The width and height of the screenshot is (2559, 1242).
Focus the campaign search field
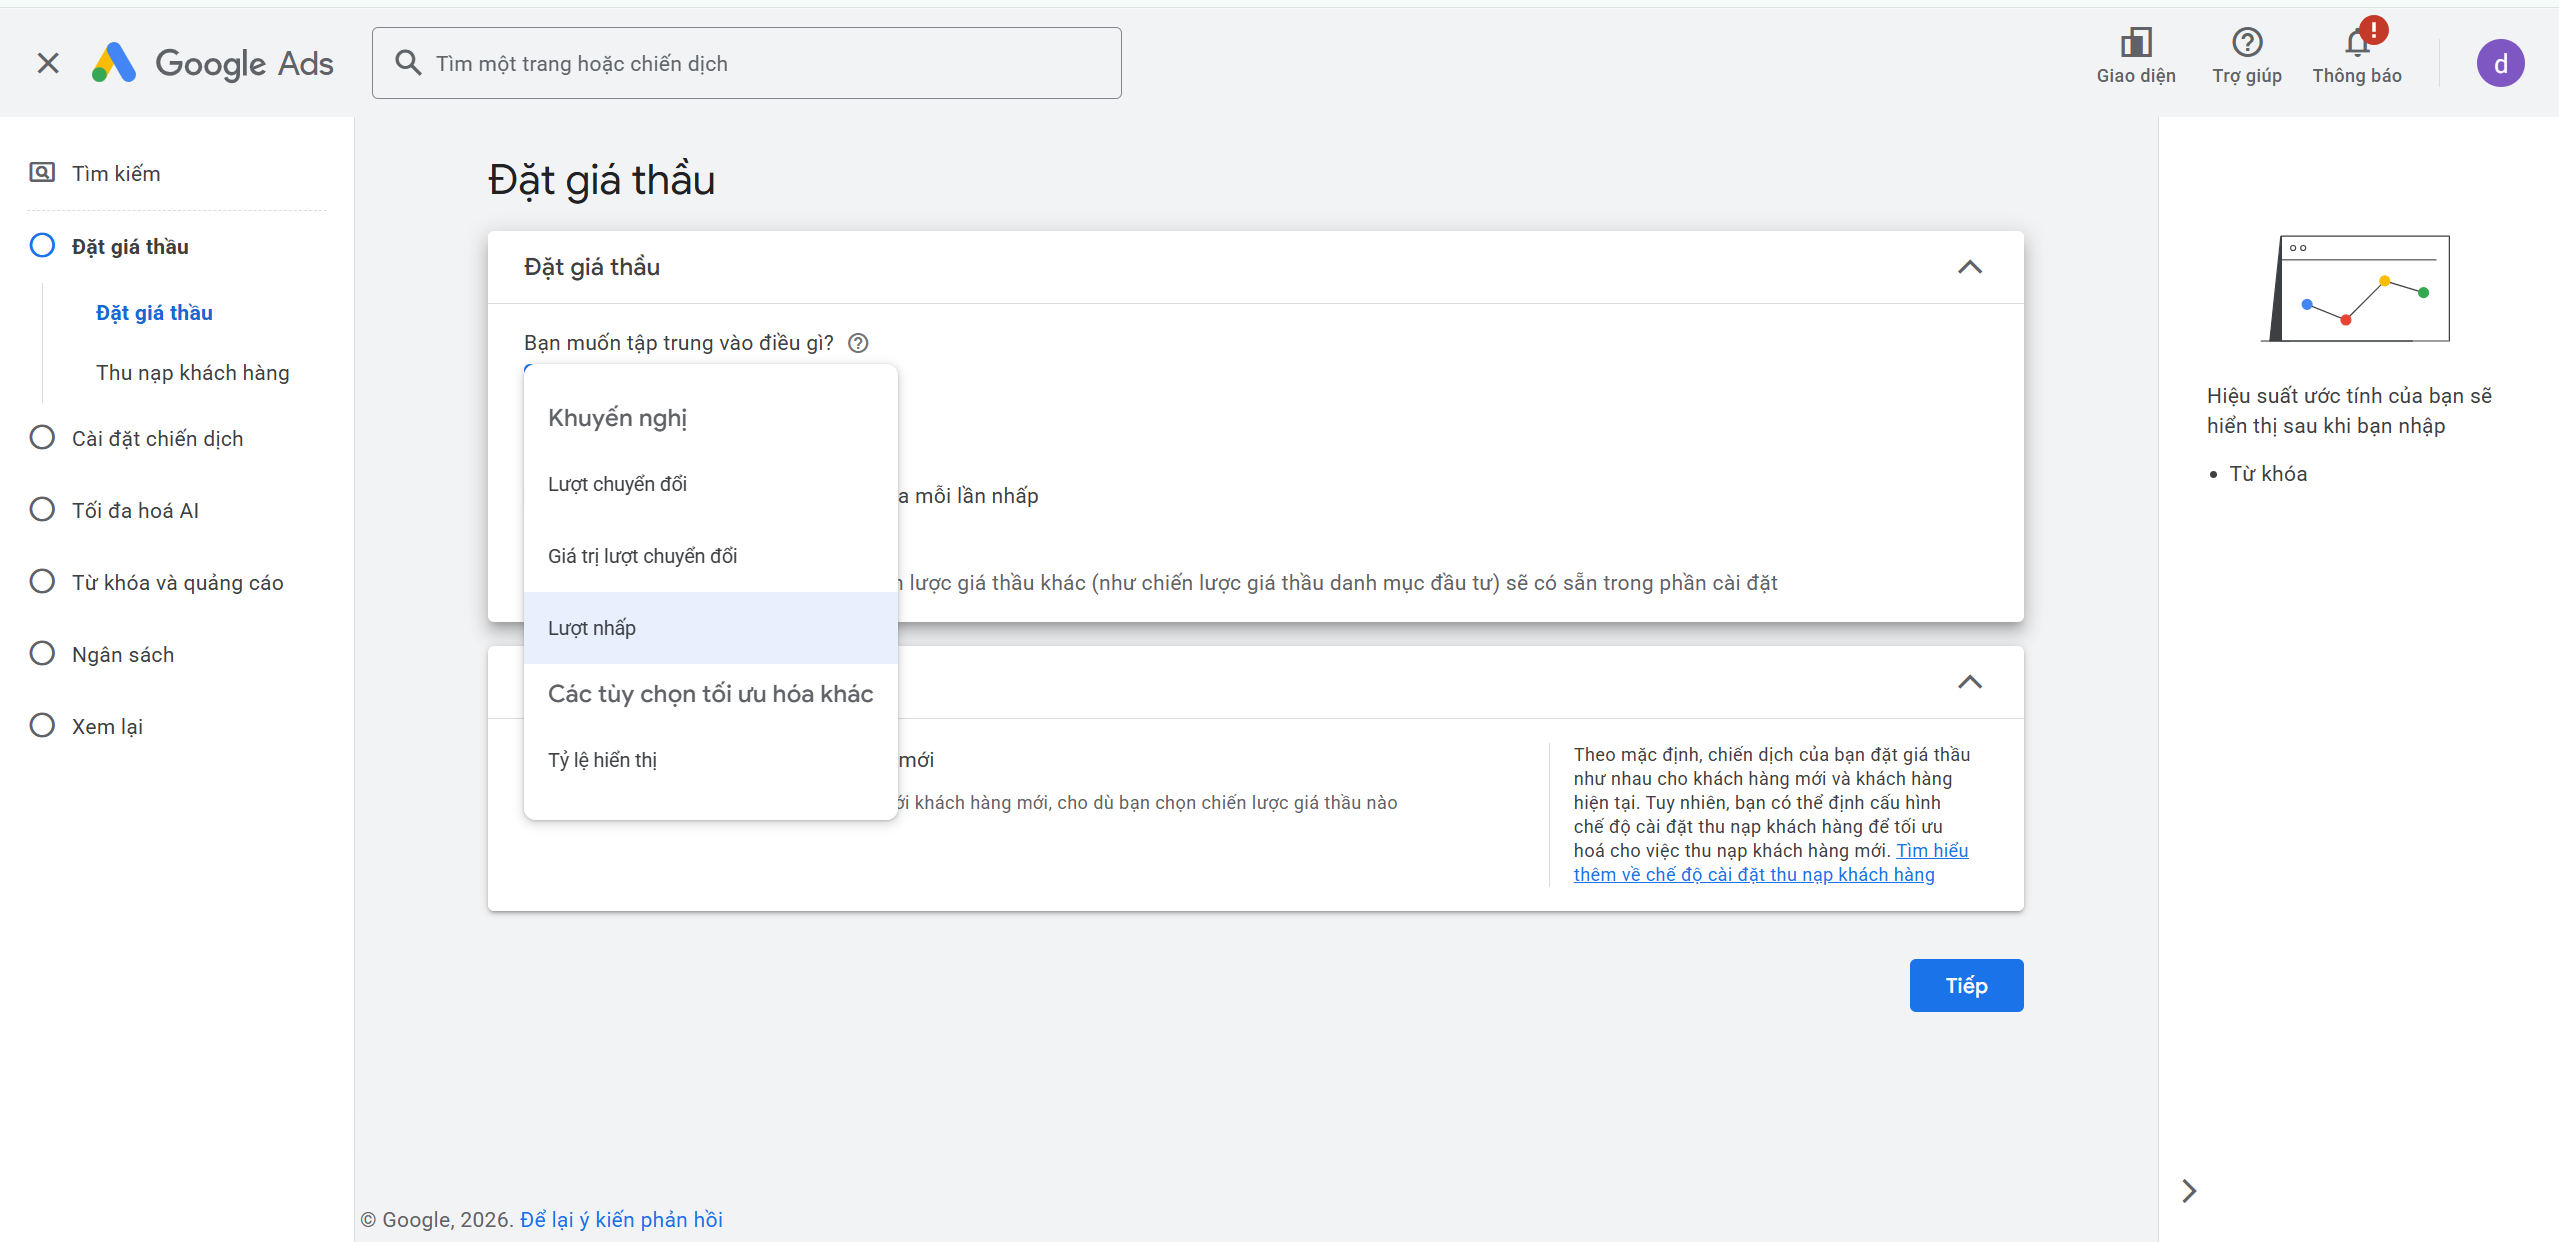click(x=746, y=63)
